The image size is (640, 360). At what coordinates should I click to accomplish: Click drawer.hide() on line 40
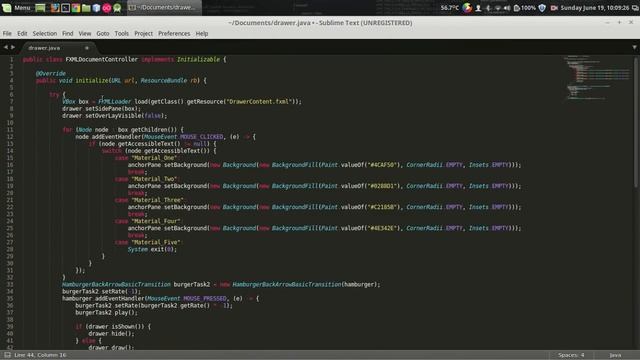(111, 333)
